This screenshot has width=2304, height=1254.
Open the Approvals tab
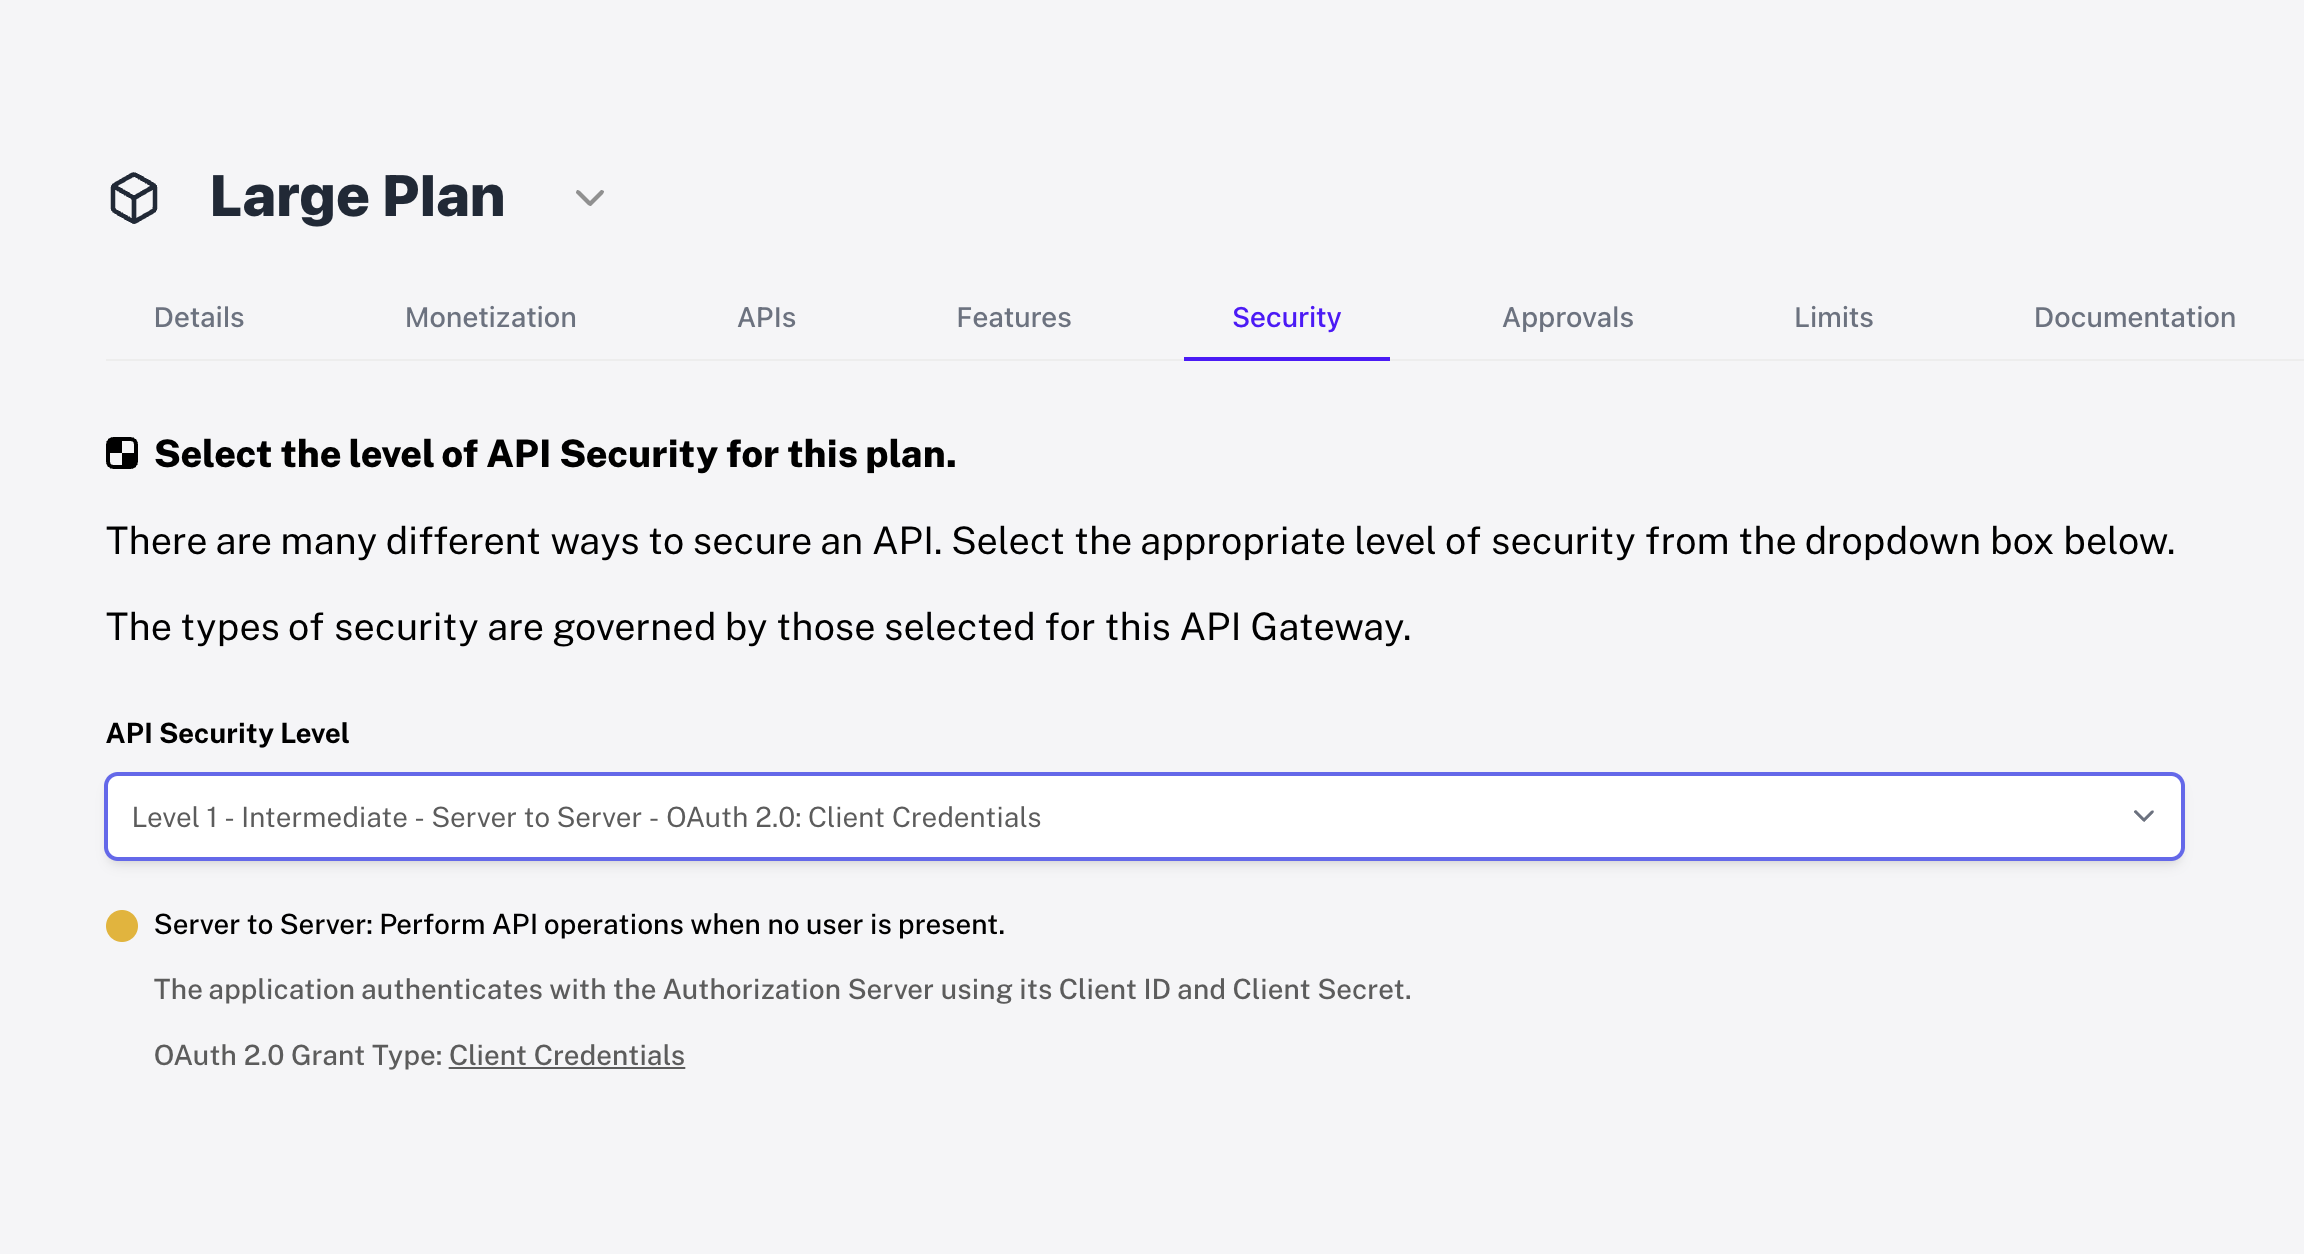[1567, 317]
